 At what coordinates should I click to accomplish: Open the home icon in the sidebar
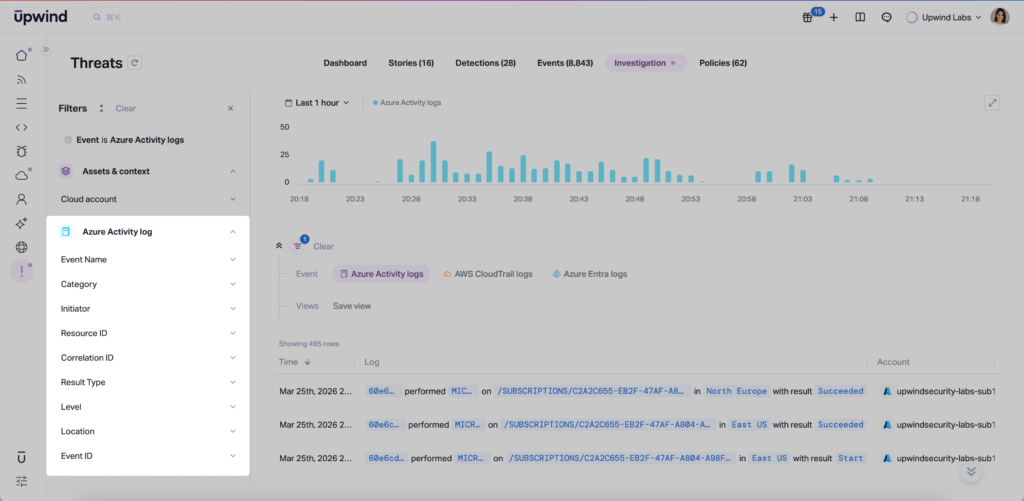click(22, 56)
